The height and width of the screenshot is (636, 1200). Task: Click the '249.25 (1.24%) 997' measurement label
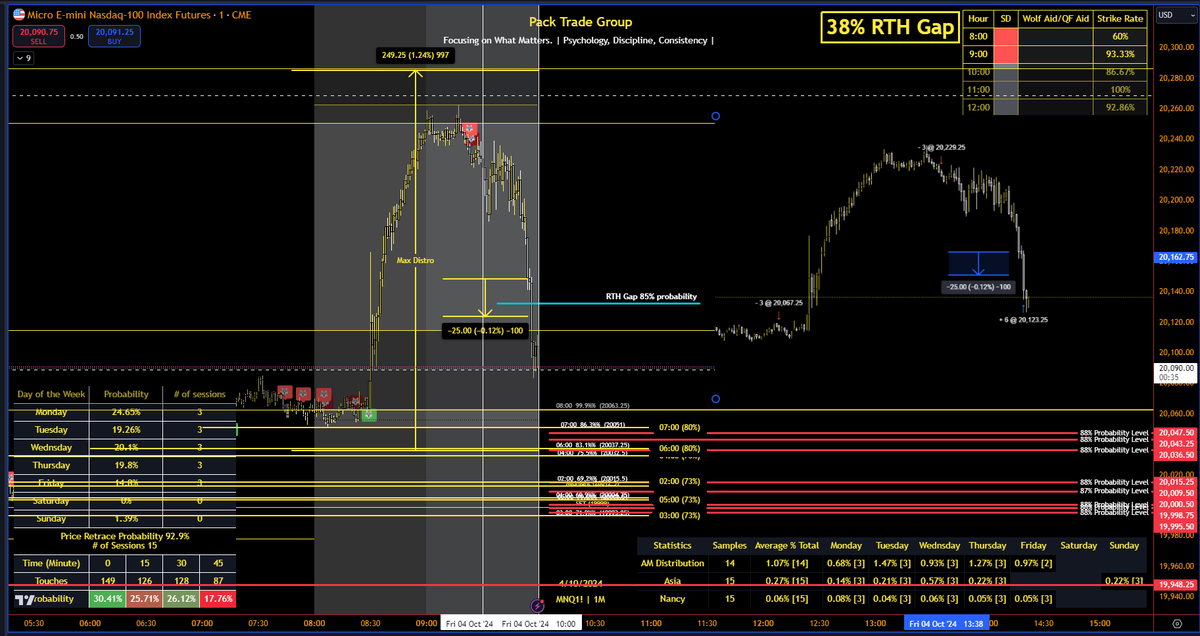click(415, 56)
